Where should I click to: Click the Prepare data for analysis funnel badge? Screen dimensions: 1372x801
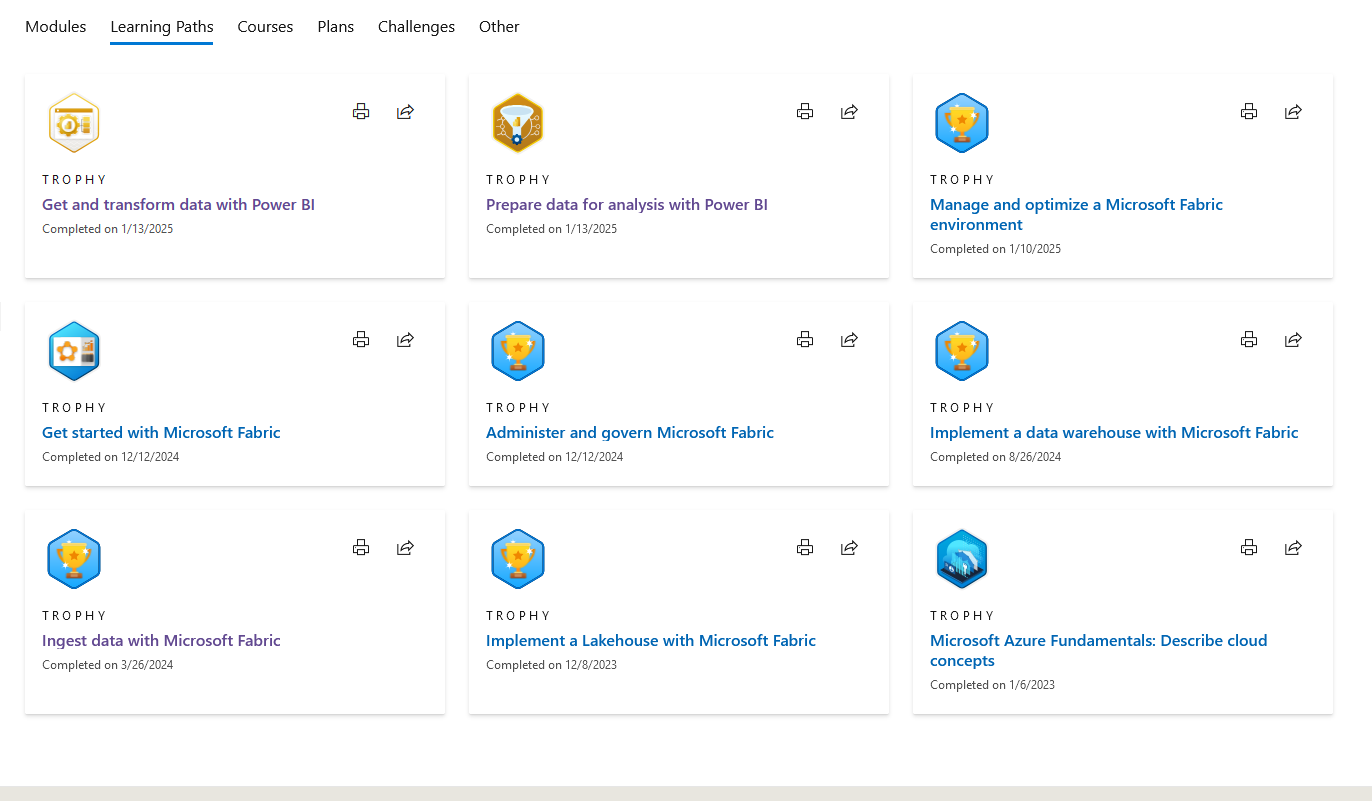tap(518, 123)
